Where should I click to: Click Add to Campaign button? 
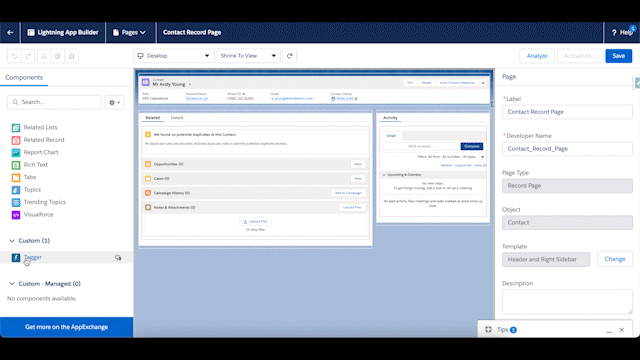coord(348,193)
